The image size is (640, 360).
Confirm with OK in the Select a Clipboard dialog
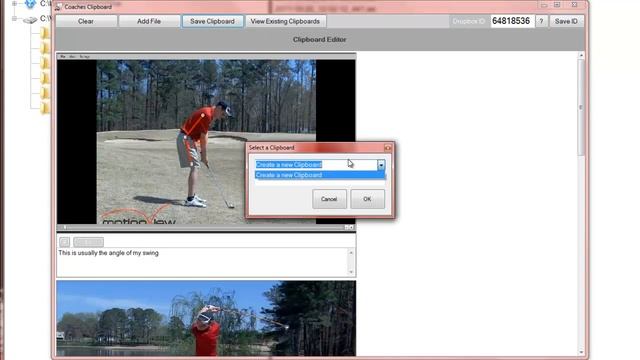367,199
